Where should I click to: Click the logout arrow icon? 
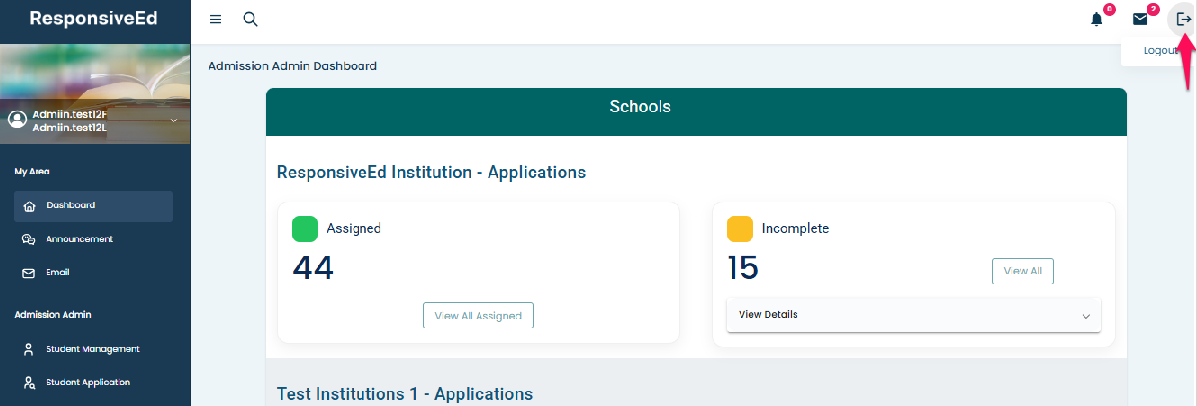[1183, 19]
